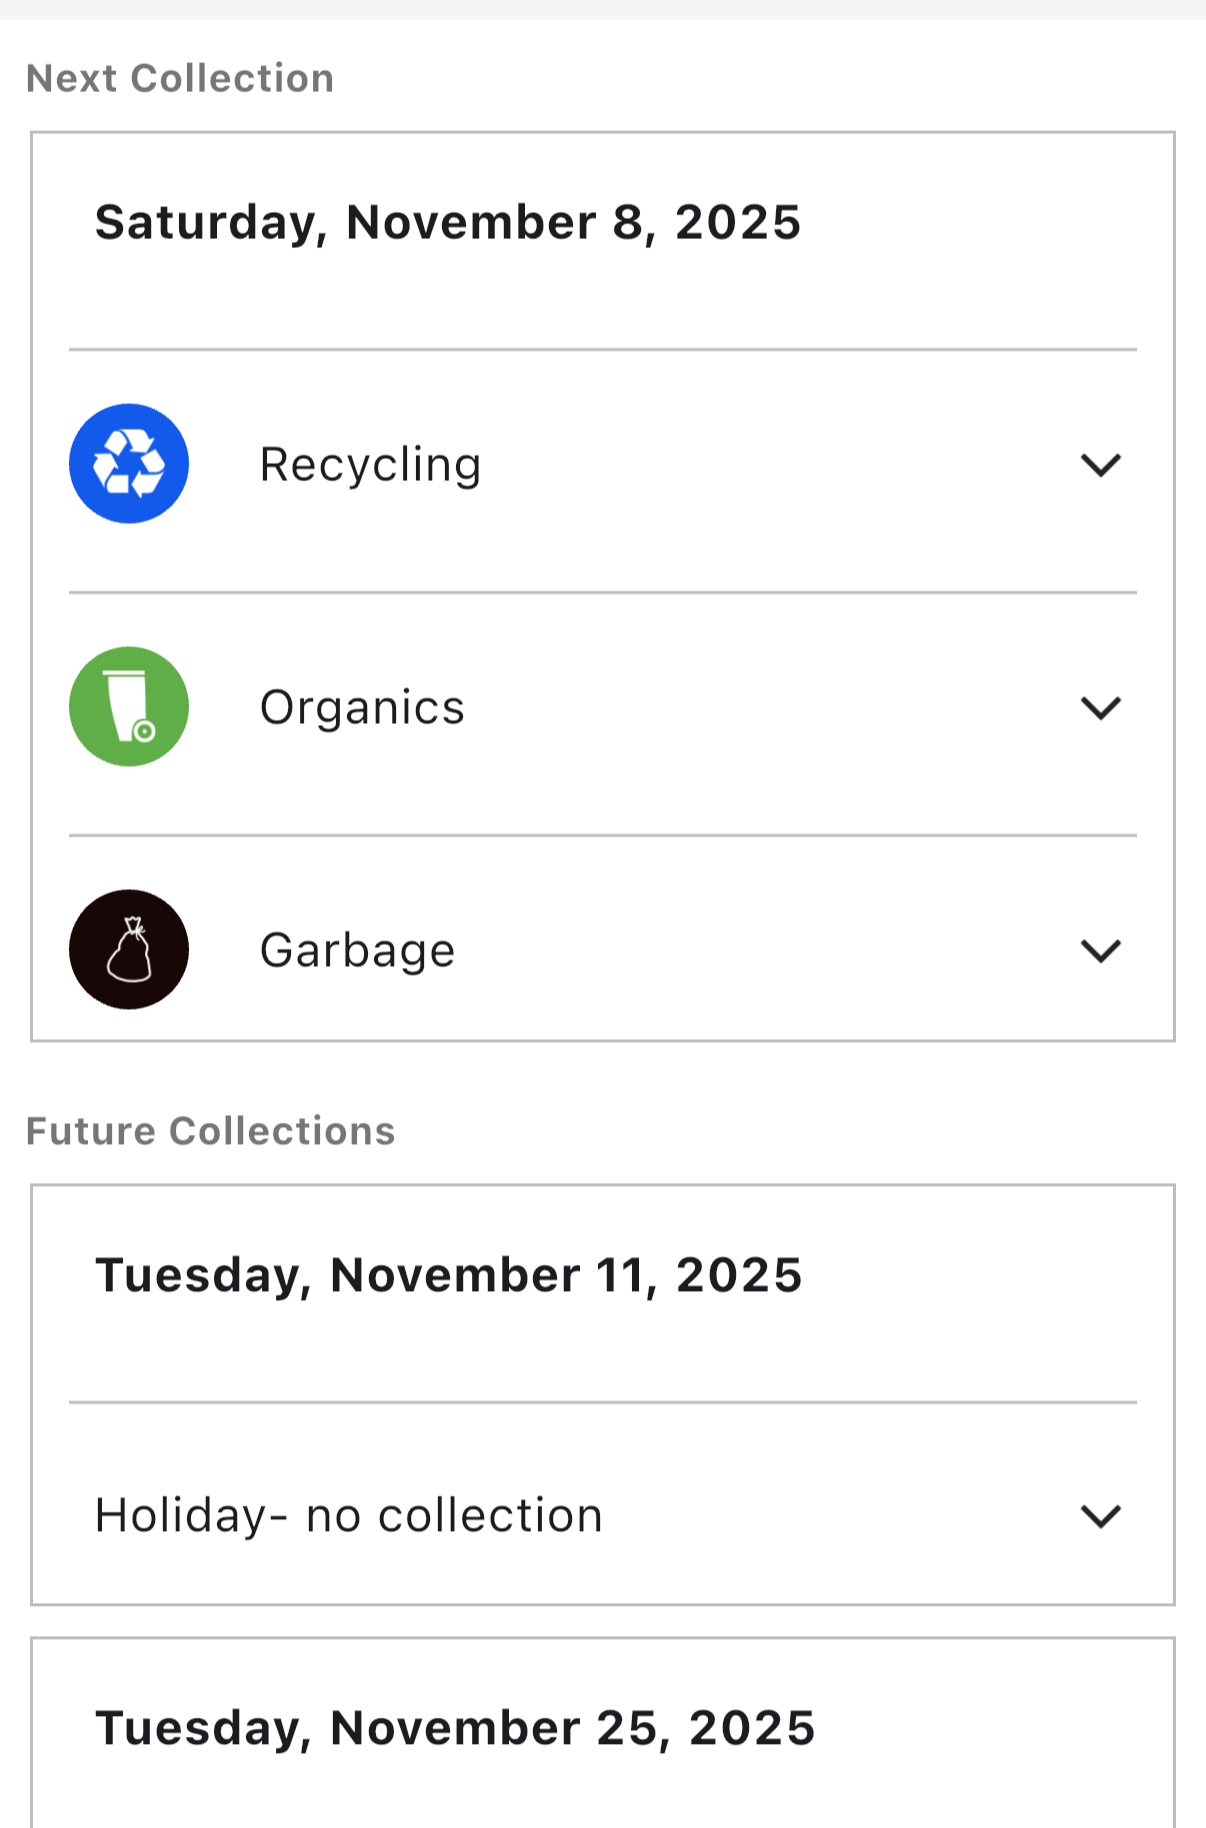The height and width of the screenshot is (1828, 1206).
Task: Open the Holiday- no collection entry text
Action: pyautogui.click(x=349, y=1516)
